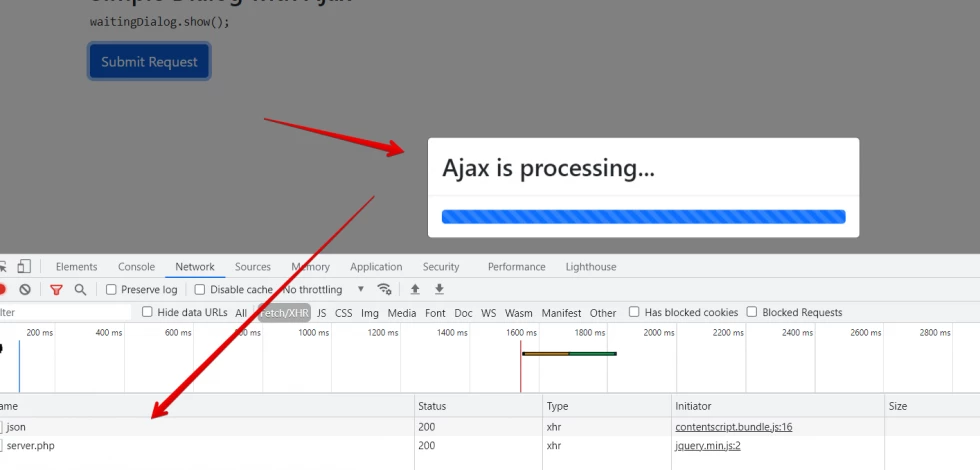Export HAR file download icon
The image size is (980, 470).
(439, 289)
